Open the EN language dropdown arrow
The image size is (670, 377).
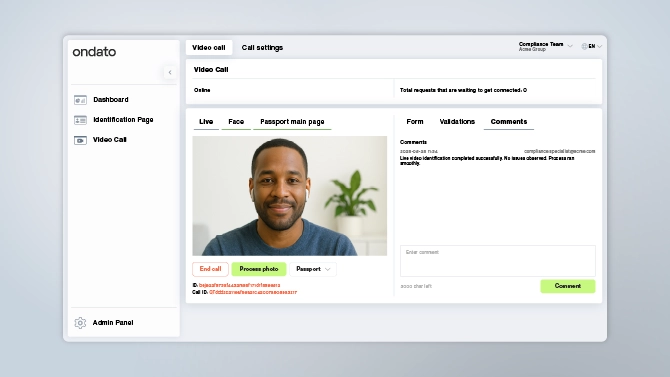599,46
